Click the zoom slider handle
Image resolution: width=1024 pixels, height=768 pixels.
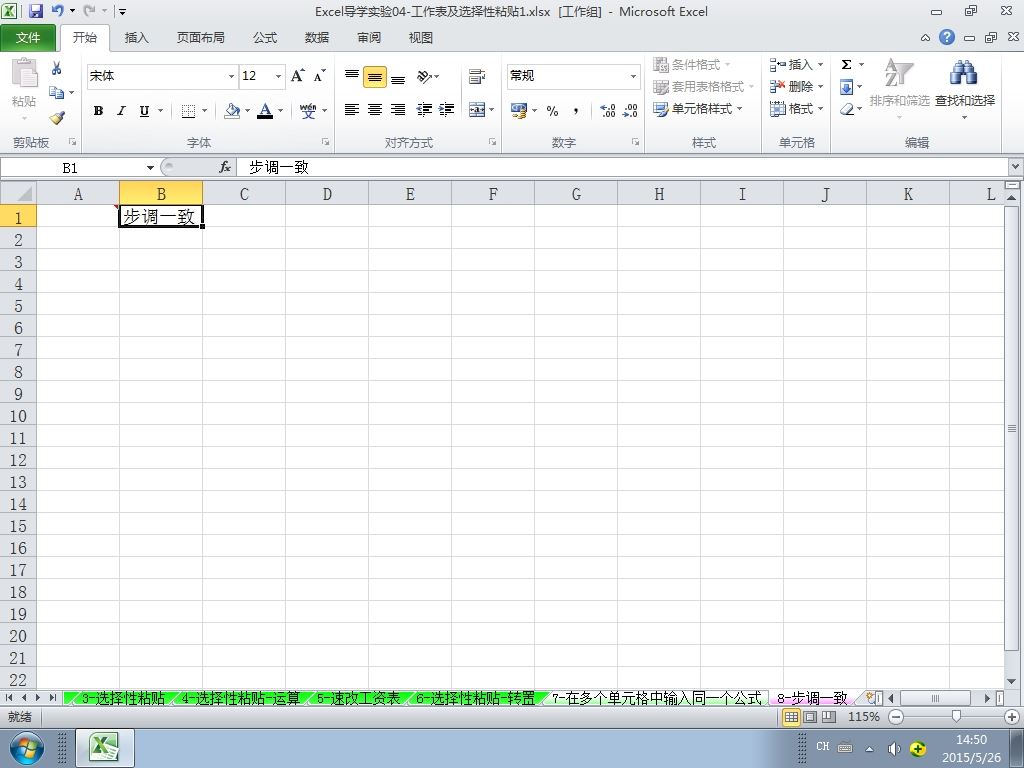coord(956,717)
